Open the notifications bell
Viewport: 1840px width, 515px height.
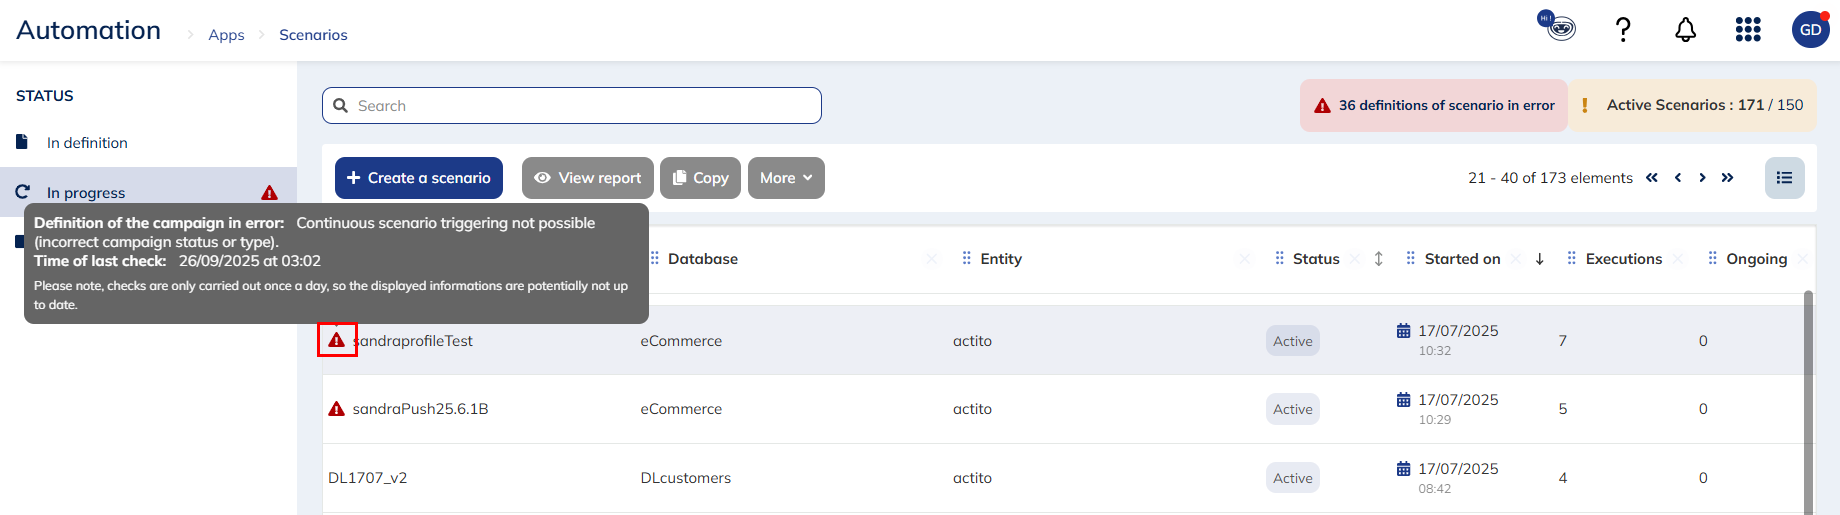pos(1685,30)
